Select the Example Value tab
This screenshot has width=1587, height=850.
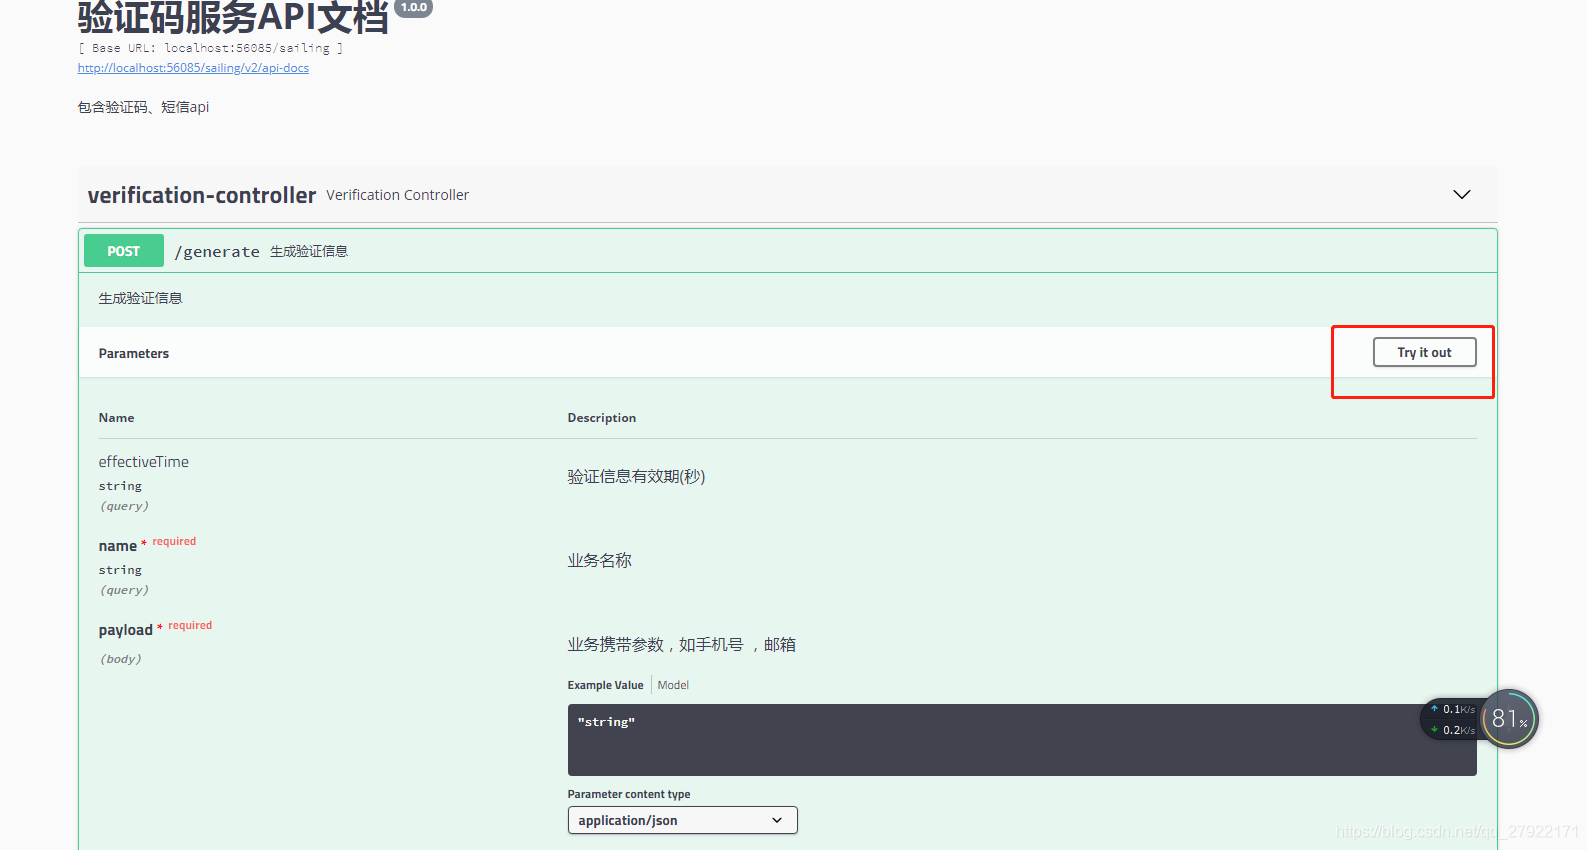coord(605,685)
